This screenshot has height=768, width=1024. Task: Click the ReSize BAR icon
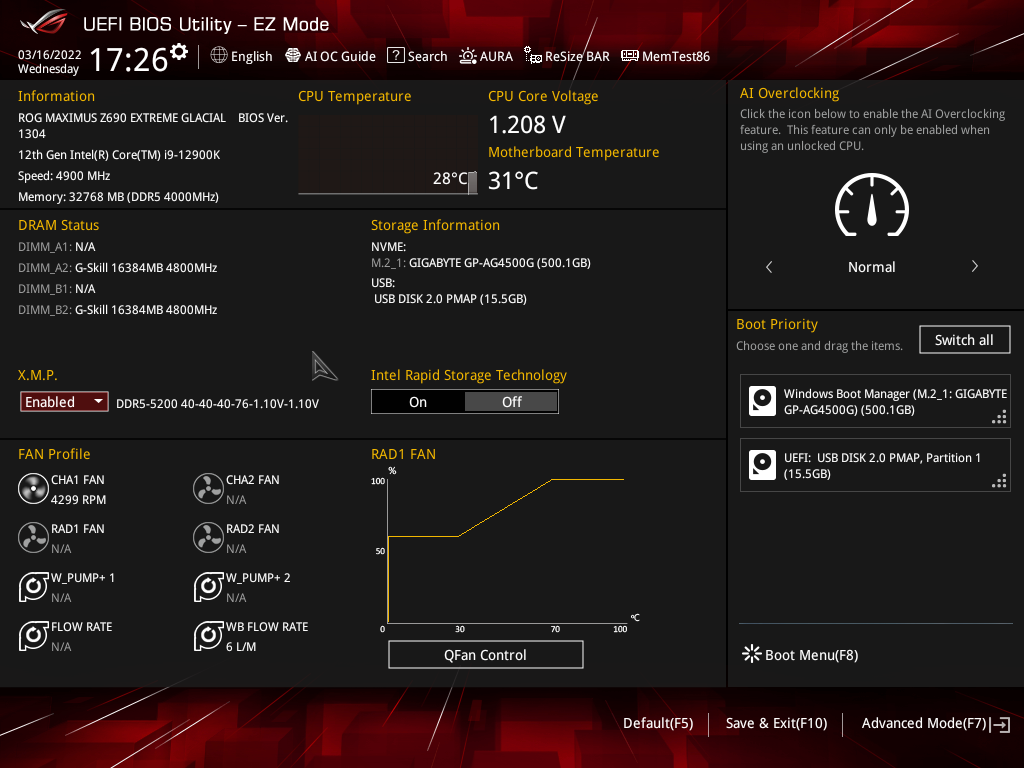[x=533, y=56]
